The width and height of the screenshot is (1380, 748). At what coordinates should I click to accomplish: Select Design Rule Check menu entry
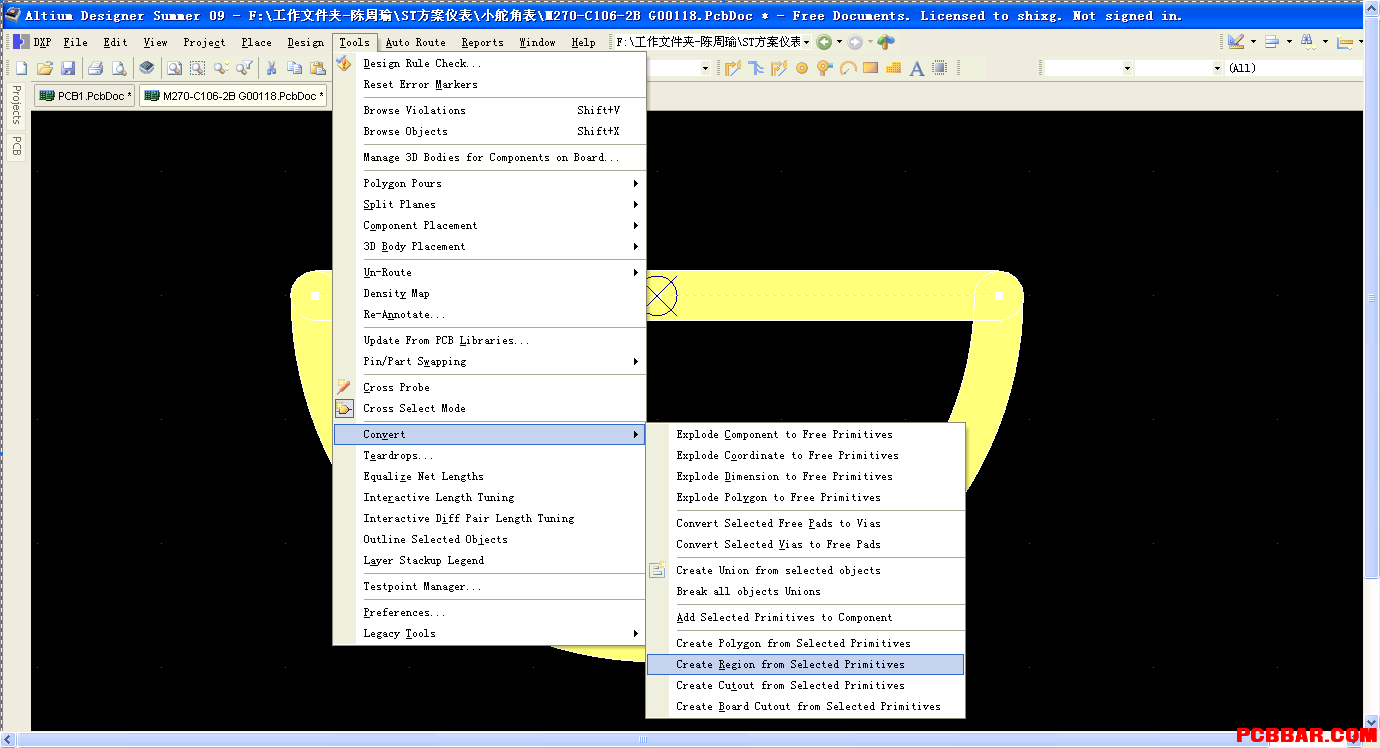tap(489, 63)
